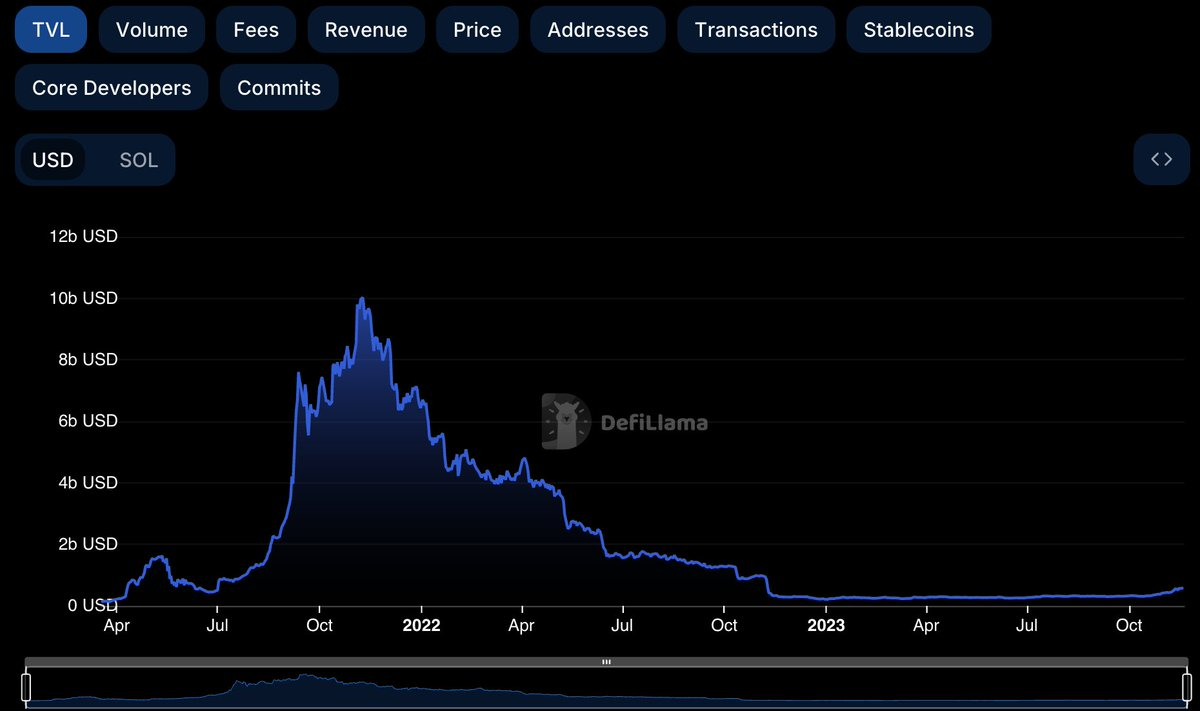Turn on Core Developers metric
Screen dimensions: 1200x711
(x=111, y=88)
